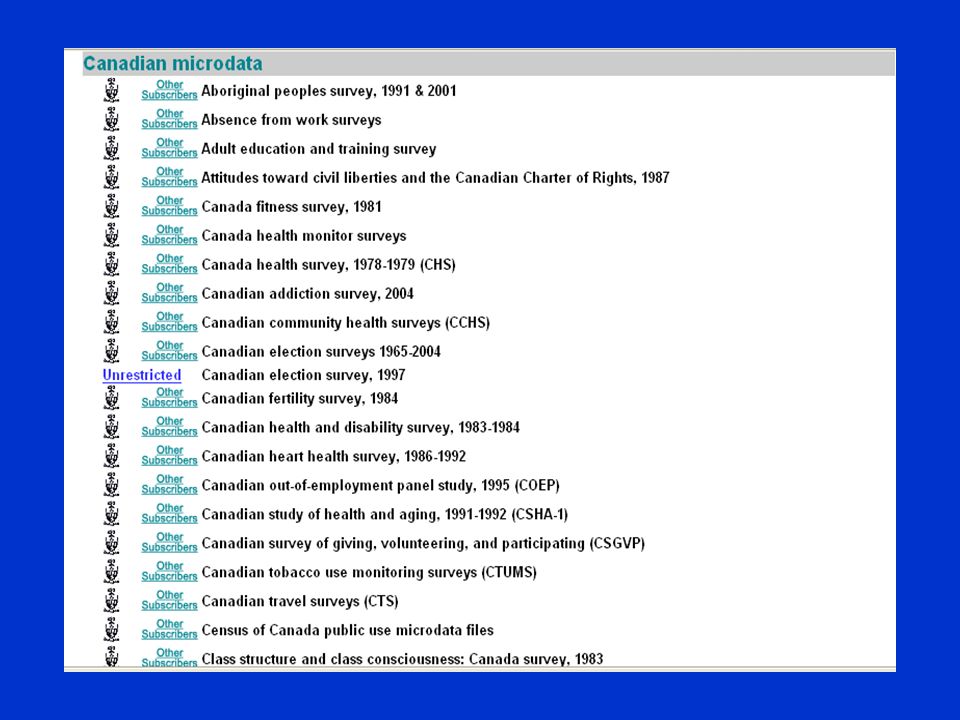Click text 'Canadian community health surveys (CCHS)'
Screen dimensions: 960x720
(346, 323)
